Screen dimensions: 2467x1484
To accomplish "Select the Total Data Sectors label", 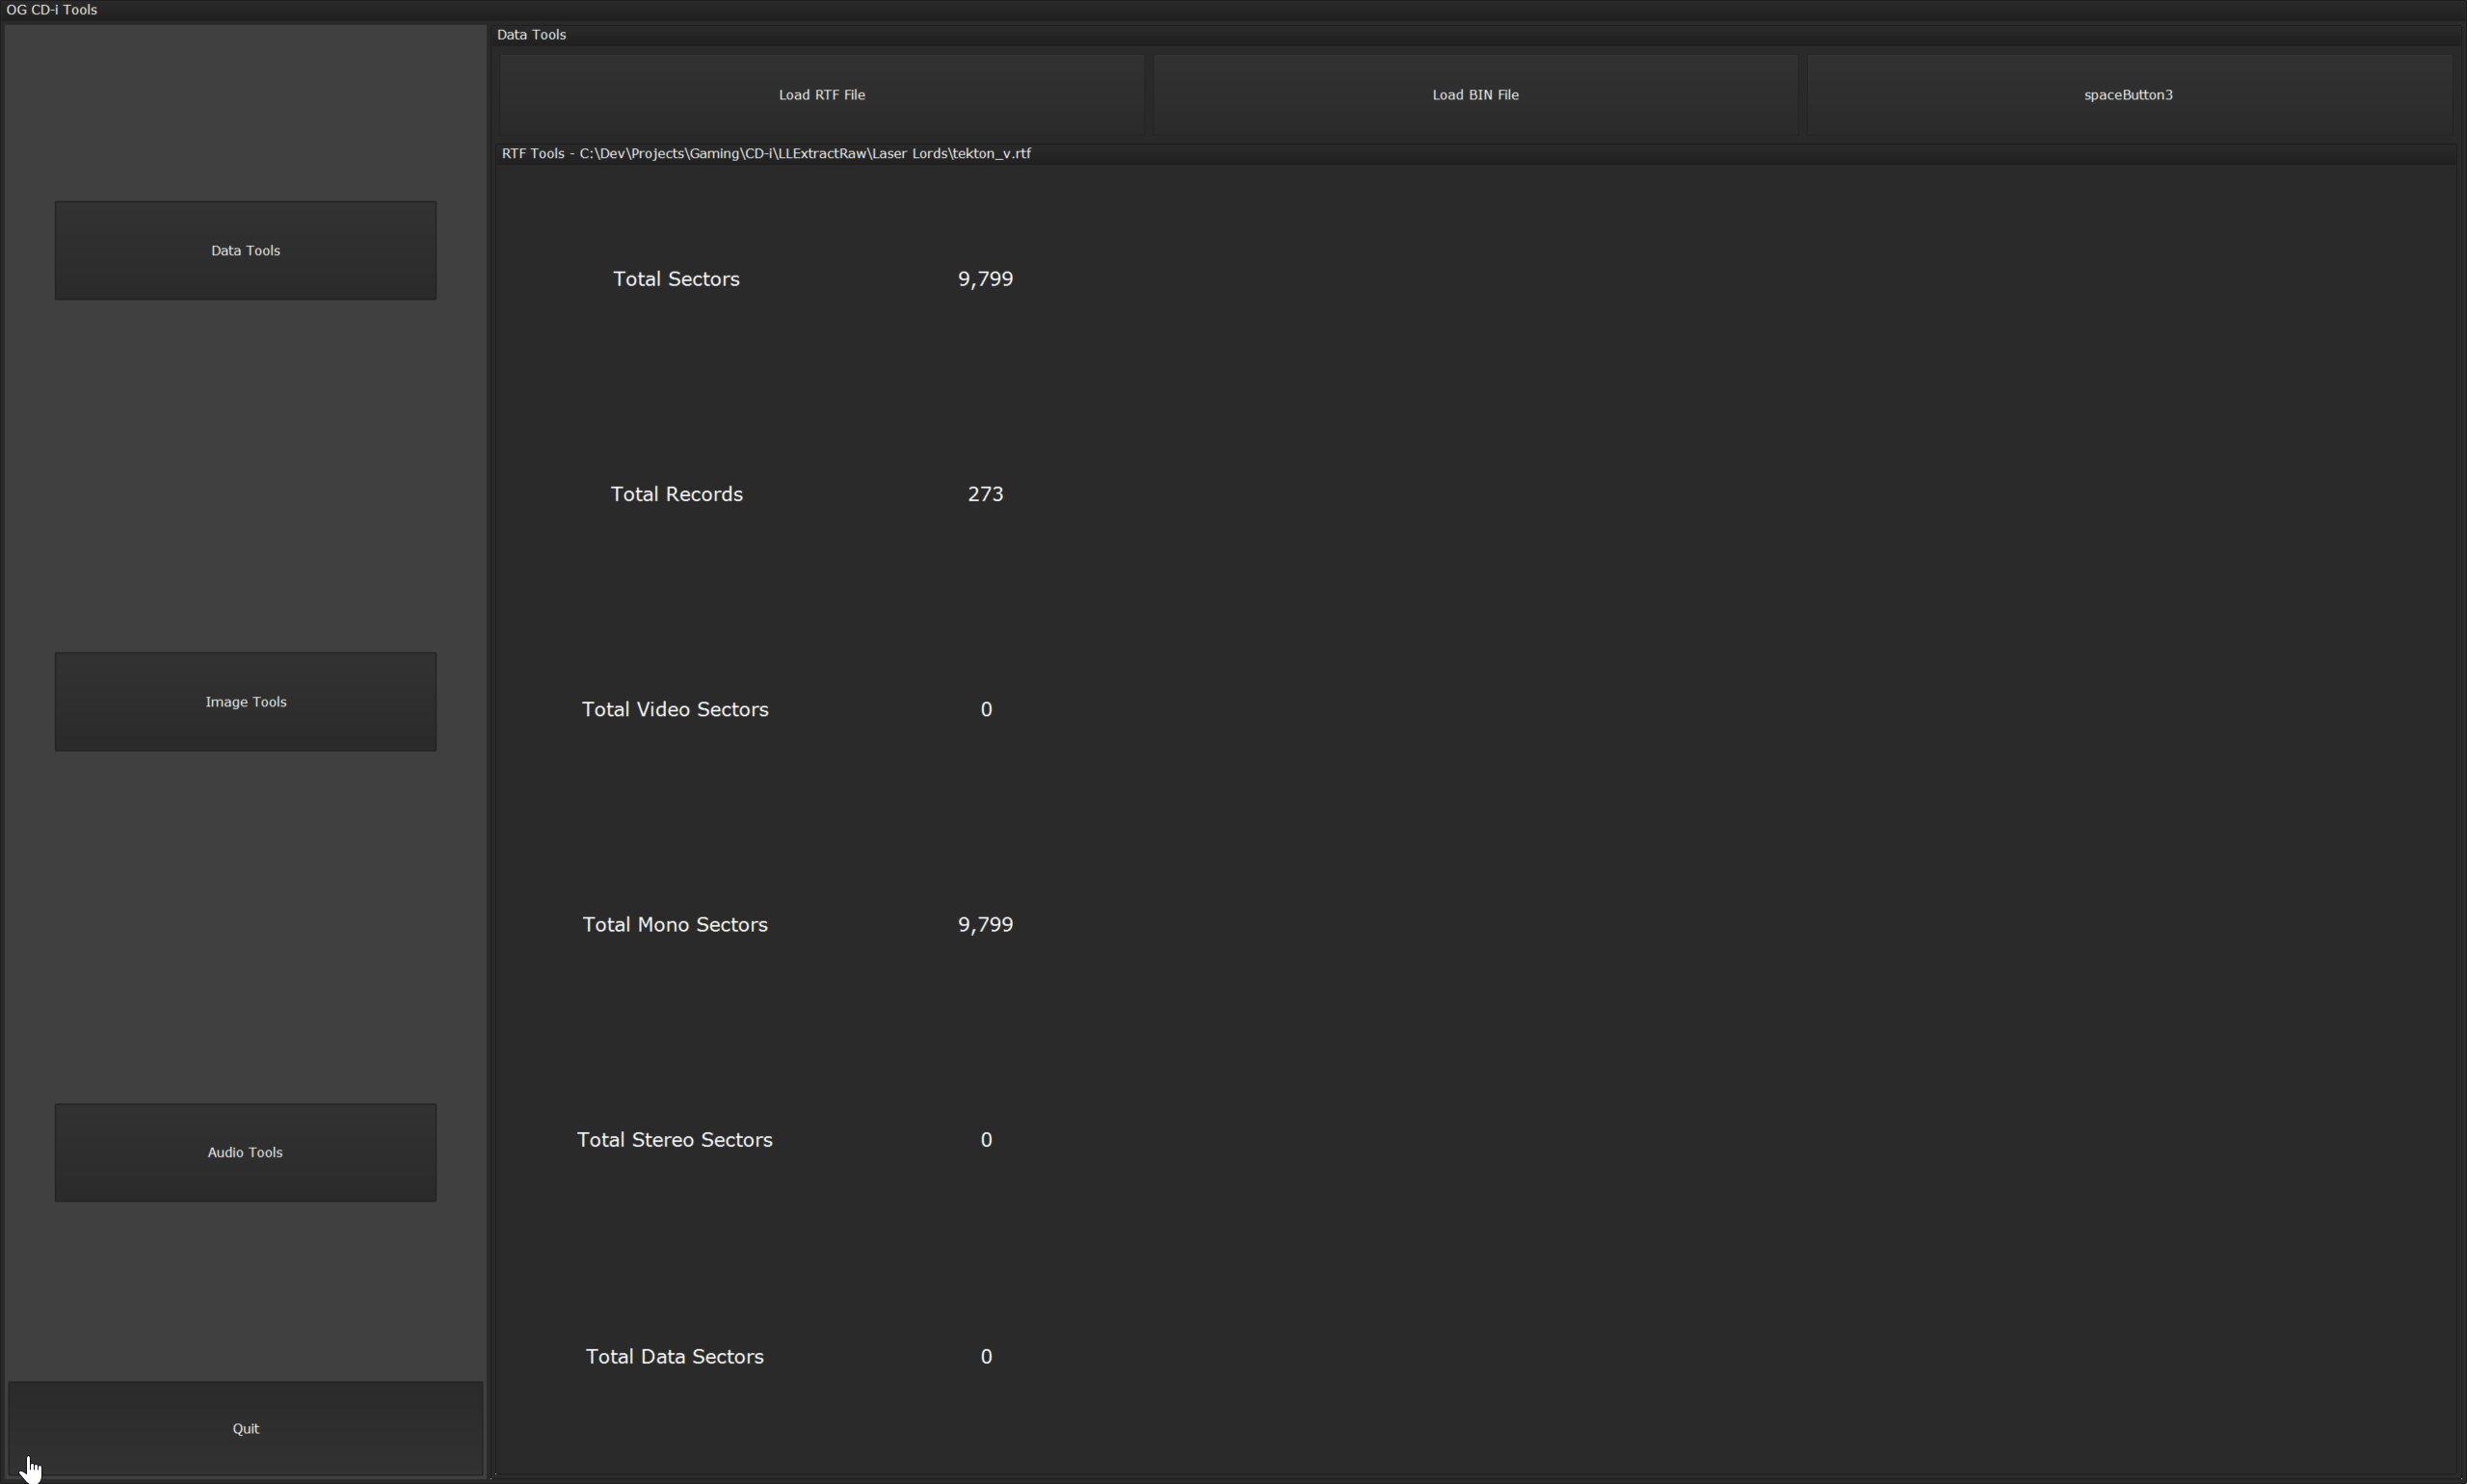I will [674, 1356].
